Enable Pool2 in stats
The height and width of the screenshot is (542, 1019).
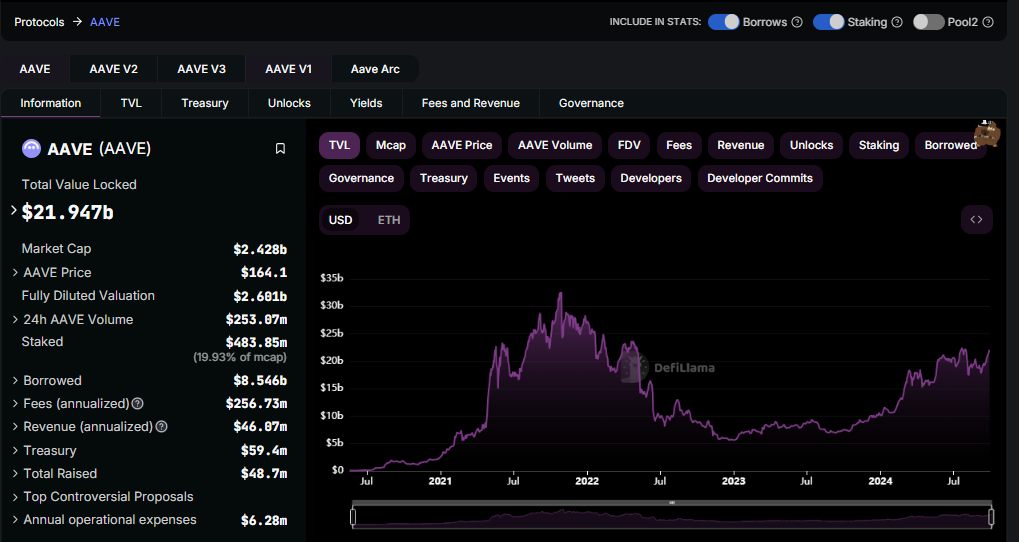[x=928, y=22]
